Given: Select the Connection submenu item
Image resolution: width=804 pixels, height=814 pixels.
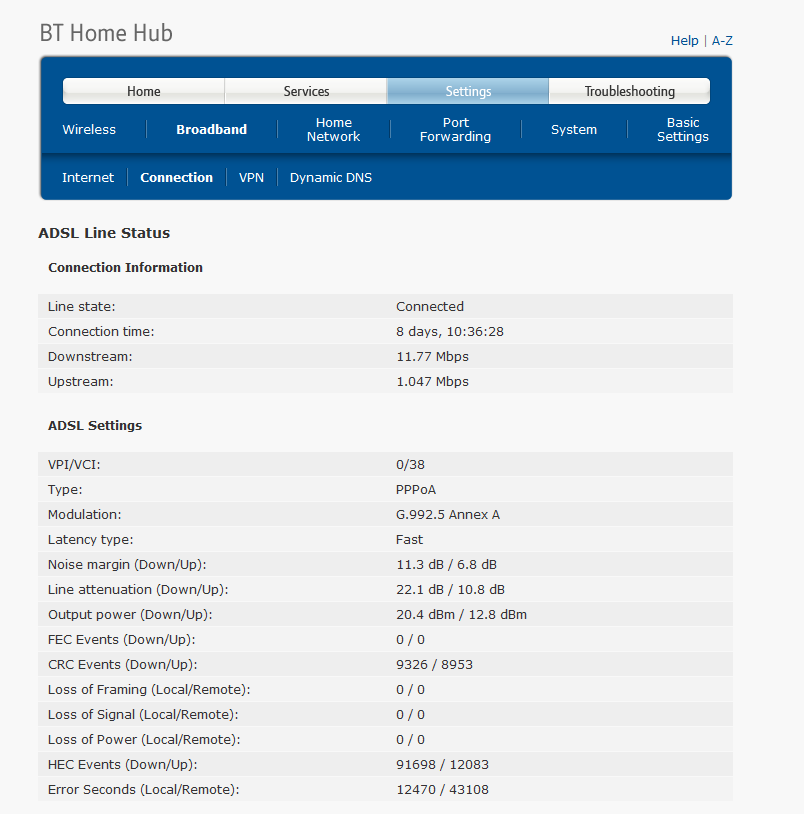Looking at the screenshot, I should (x=176, y=178).
